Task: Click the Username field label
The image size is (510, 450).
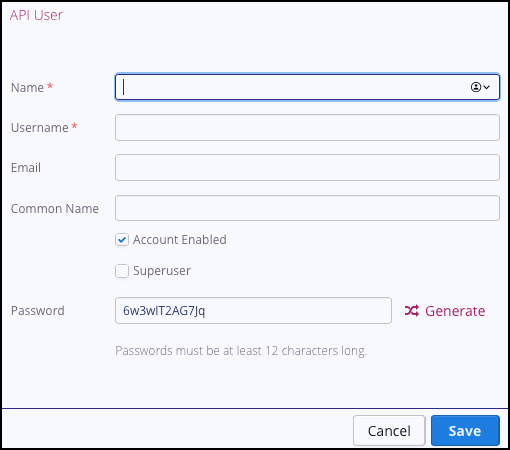Action: (x=40, y=128)
